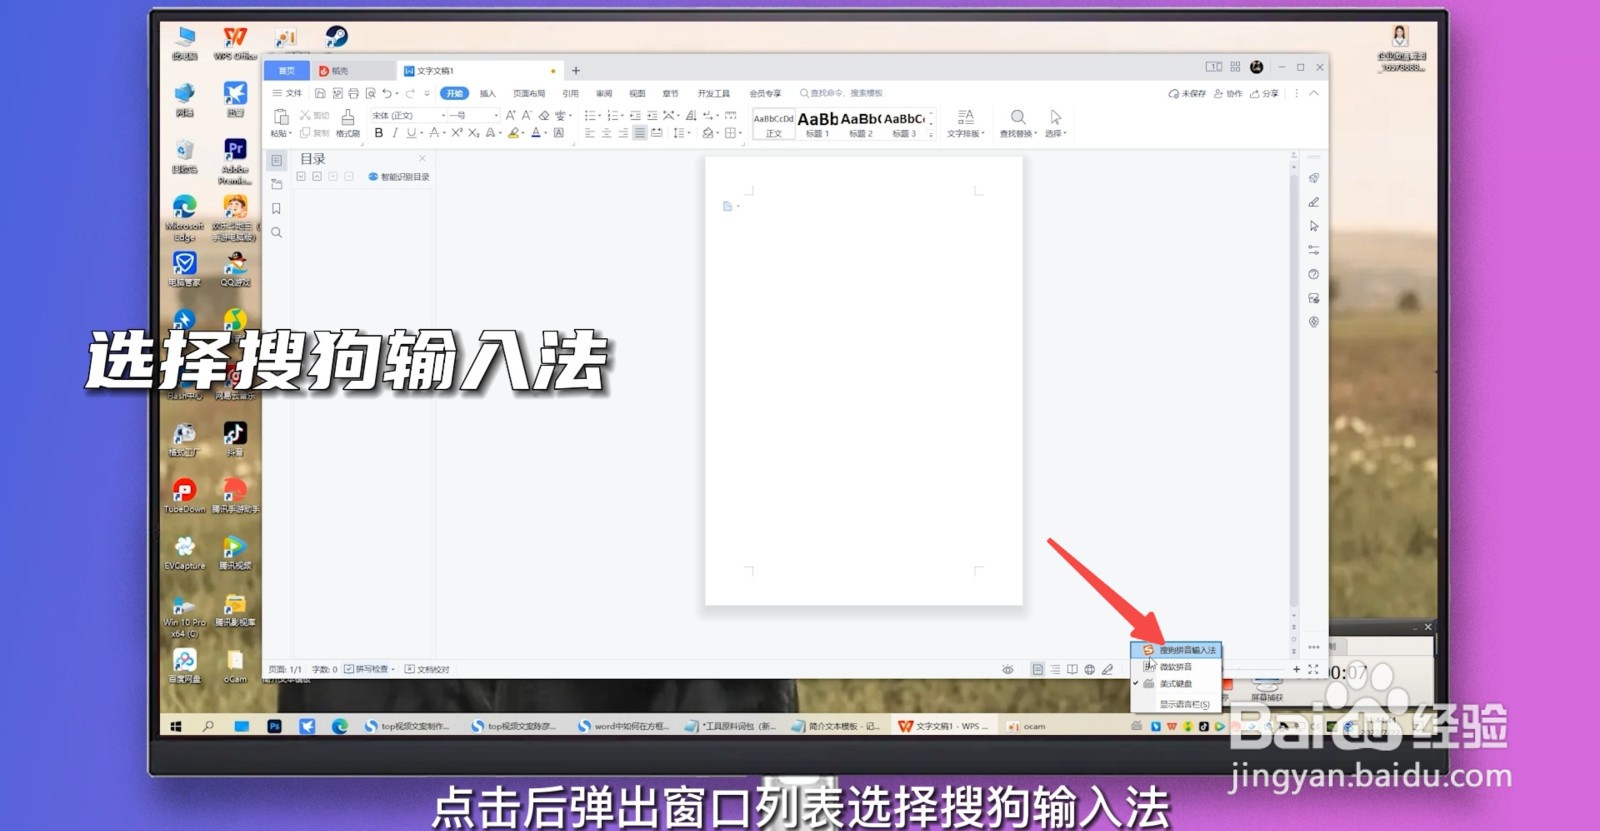Click 智能识别目录 link

tap(399, 177)
